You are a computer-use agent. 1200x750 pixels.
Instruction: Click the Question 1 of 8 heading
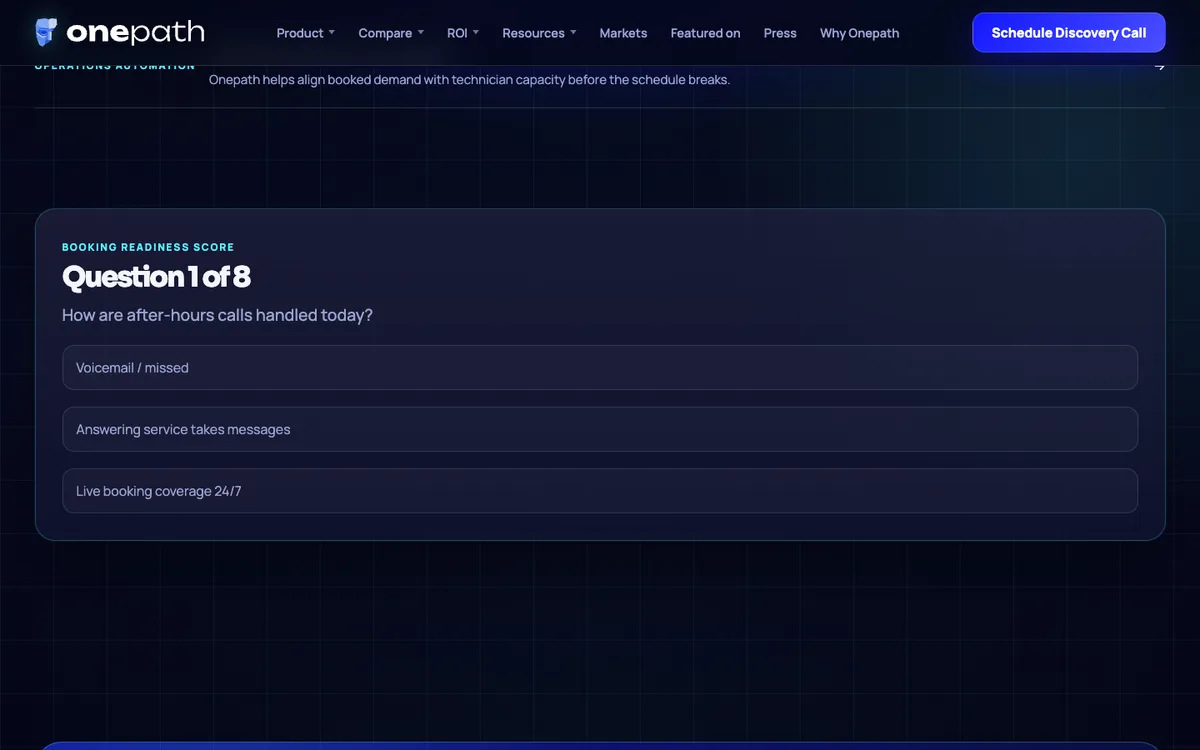(x=156, y=277)
